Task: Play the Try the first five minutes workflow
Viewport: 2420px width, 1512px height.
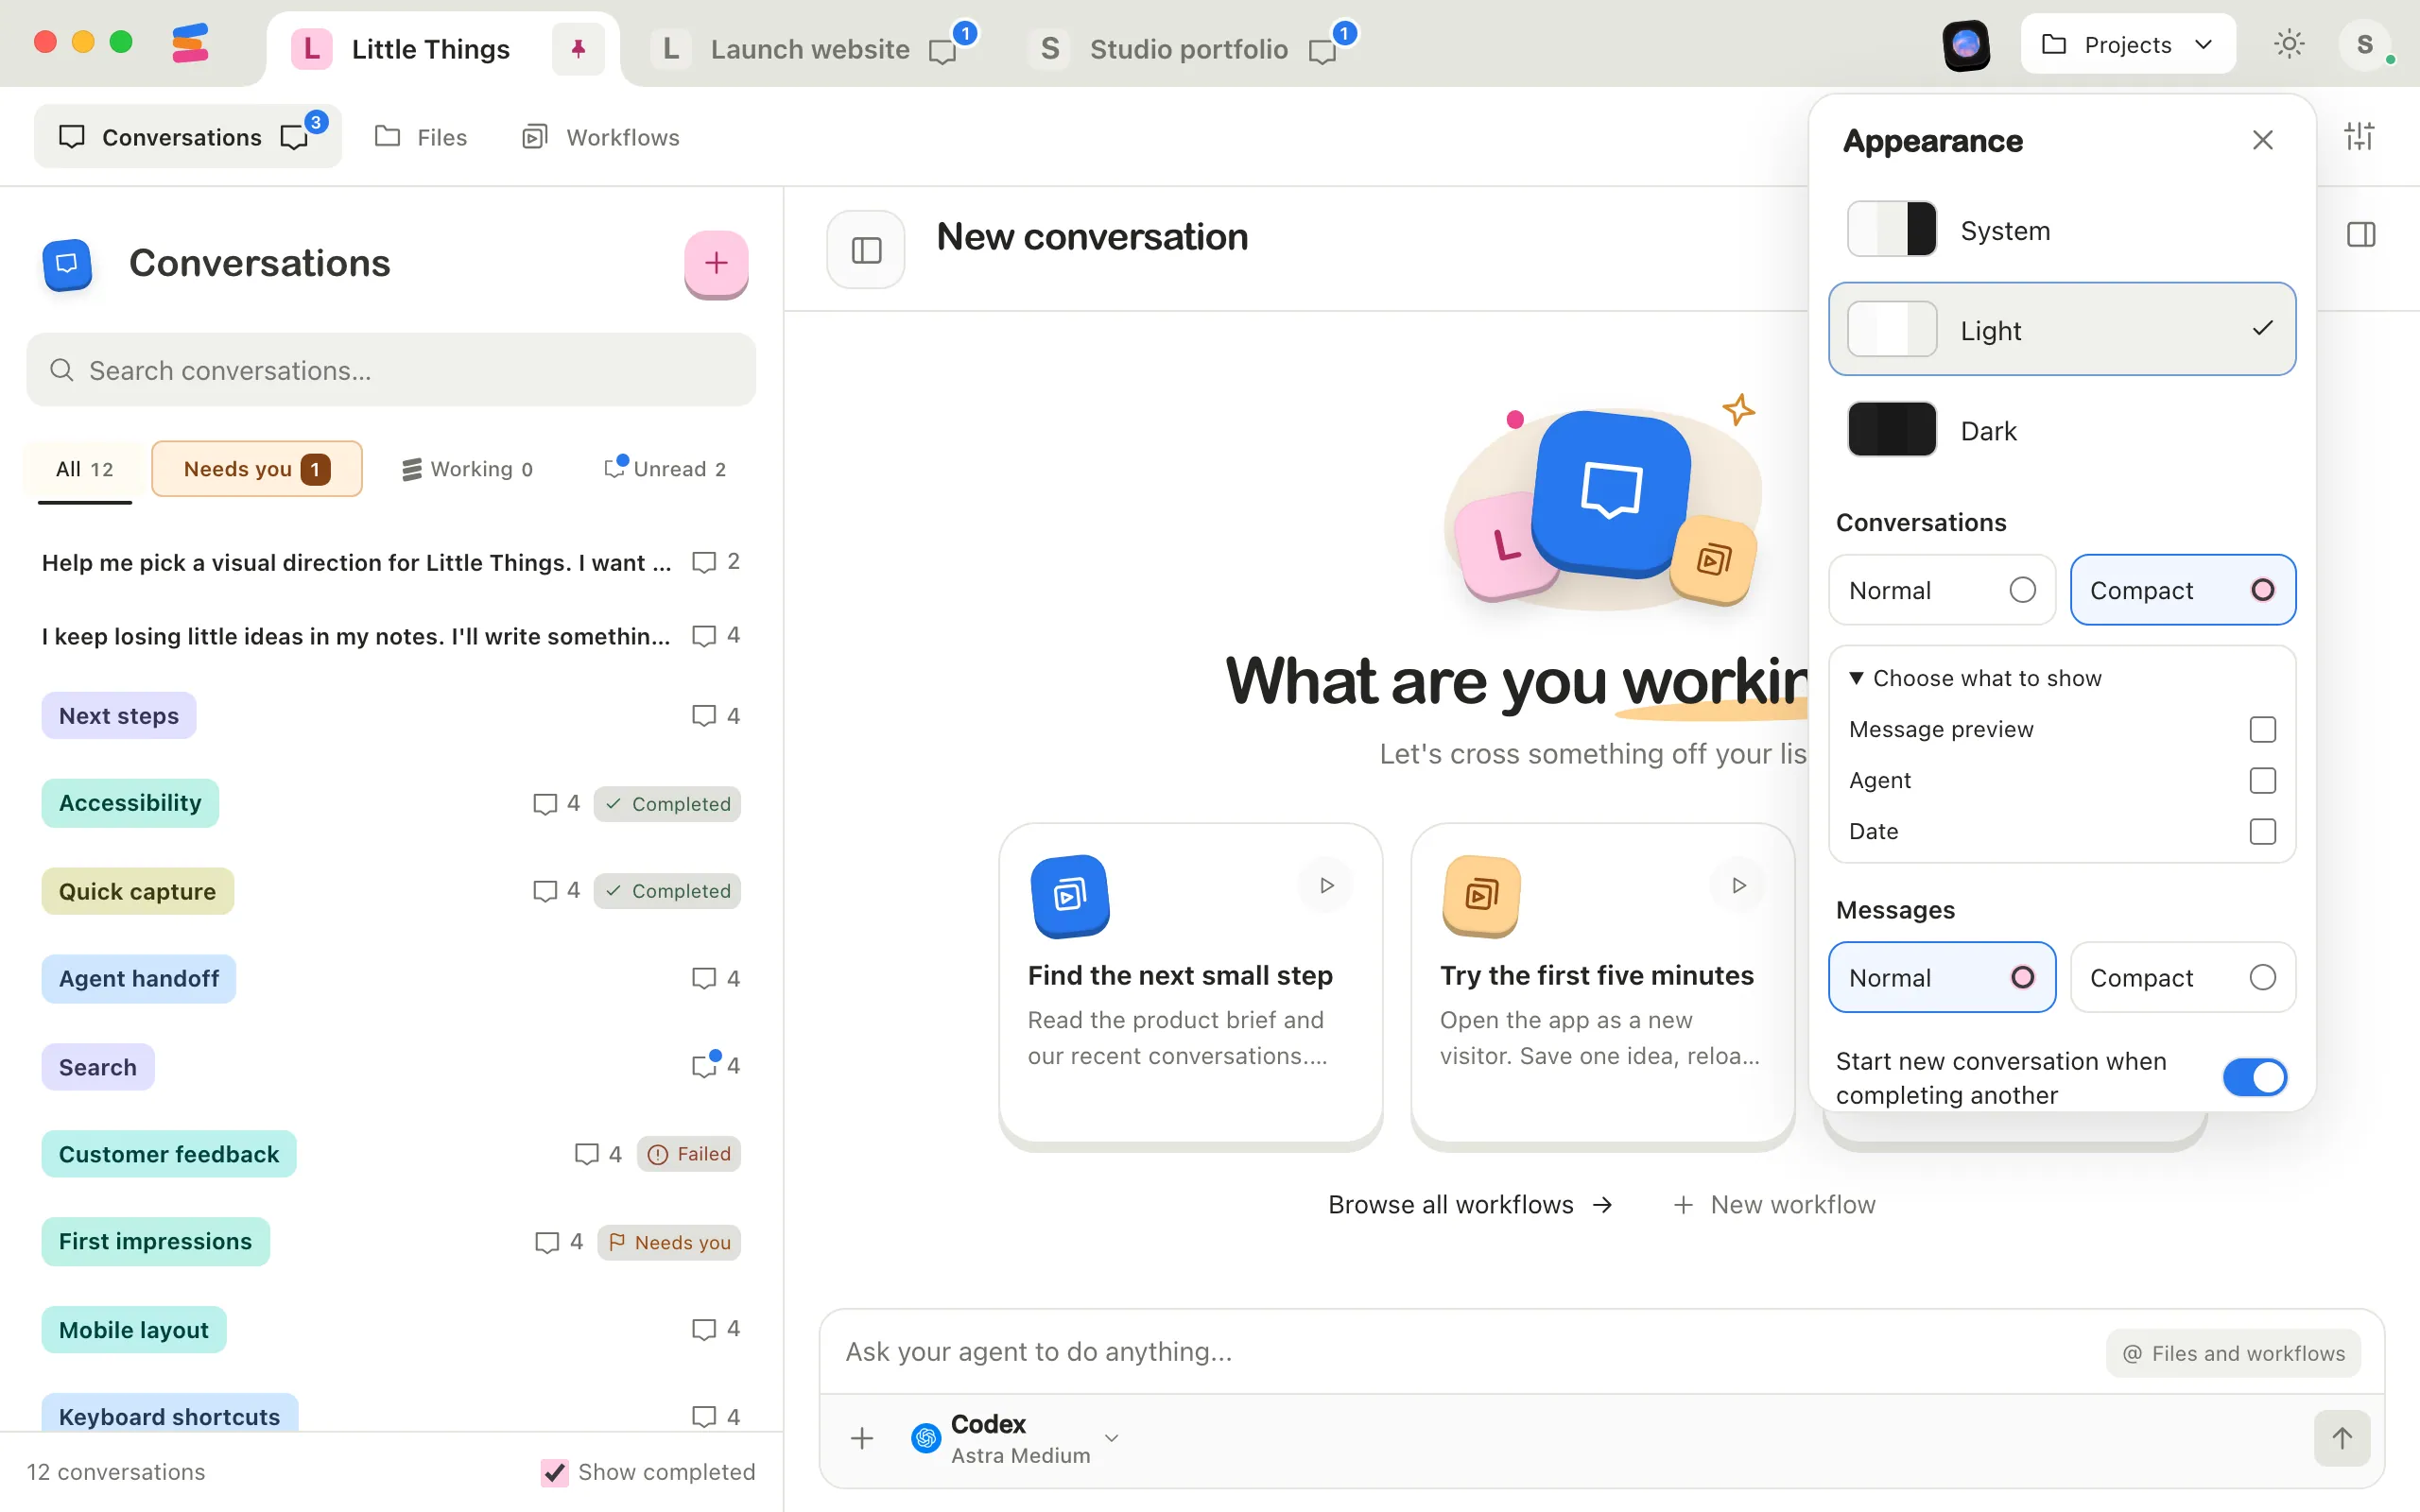Action: [x=1738, y=885]
